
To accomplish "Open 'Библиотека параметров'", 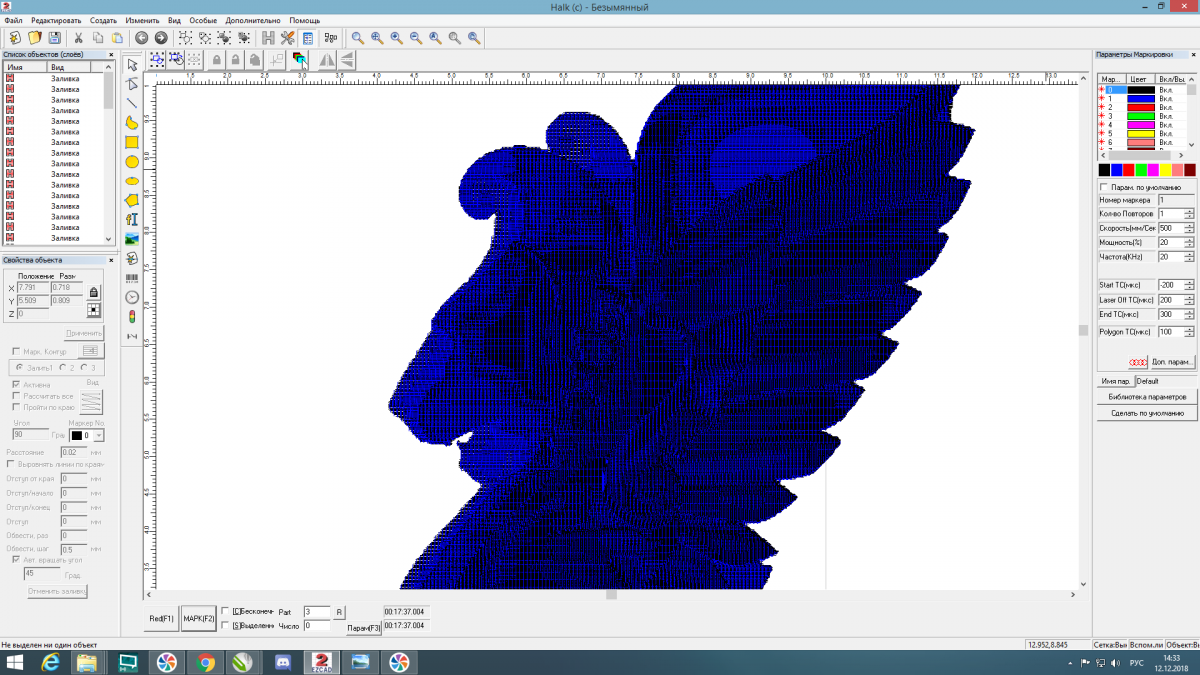I will (1146, 397).
